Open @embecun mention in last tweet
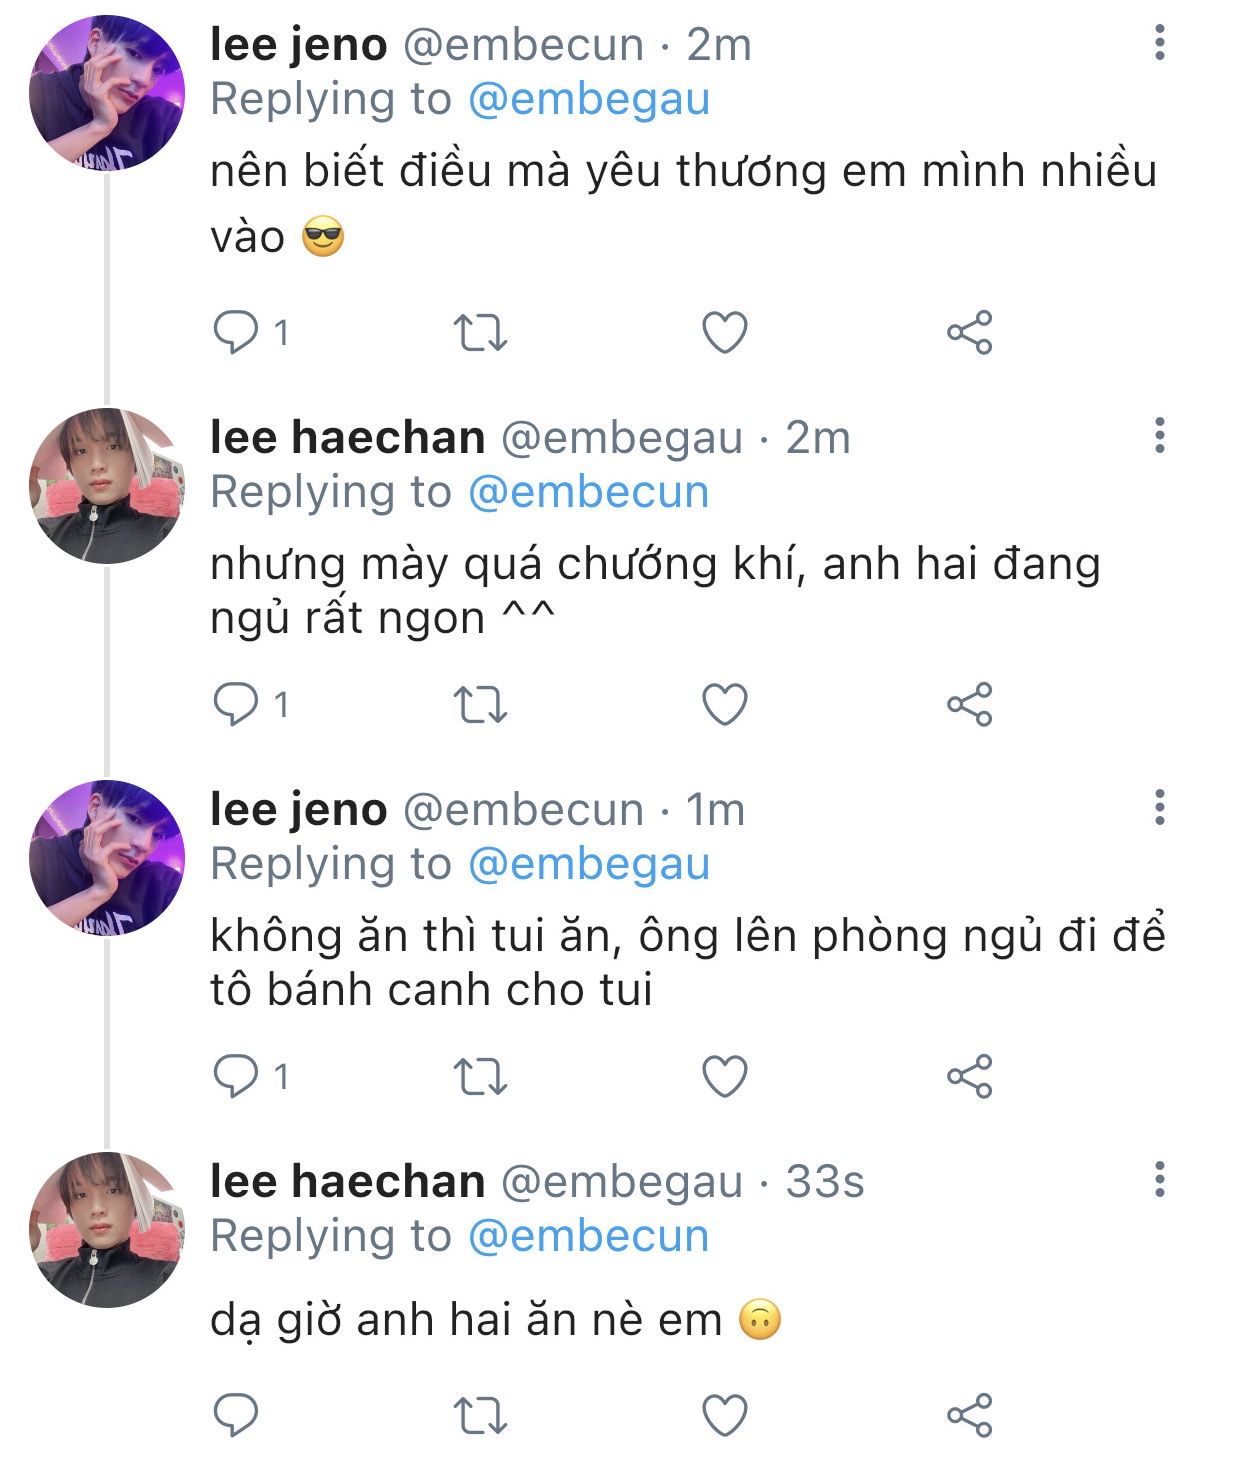 tap(588, 1236)
